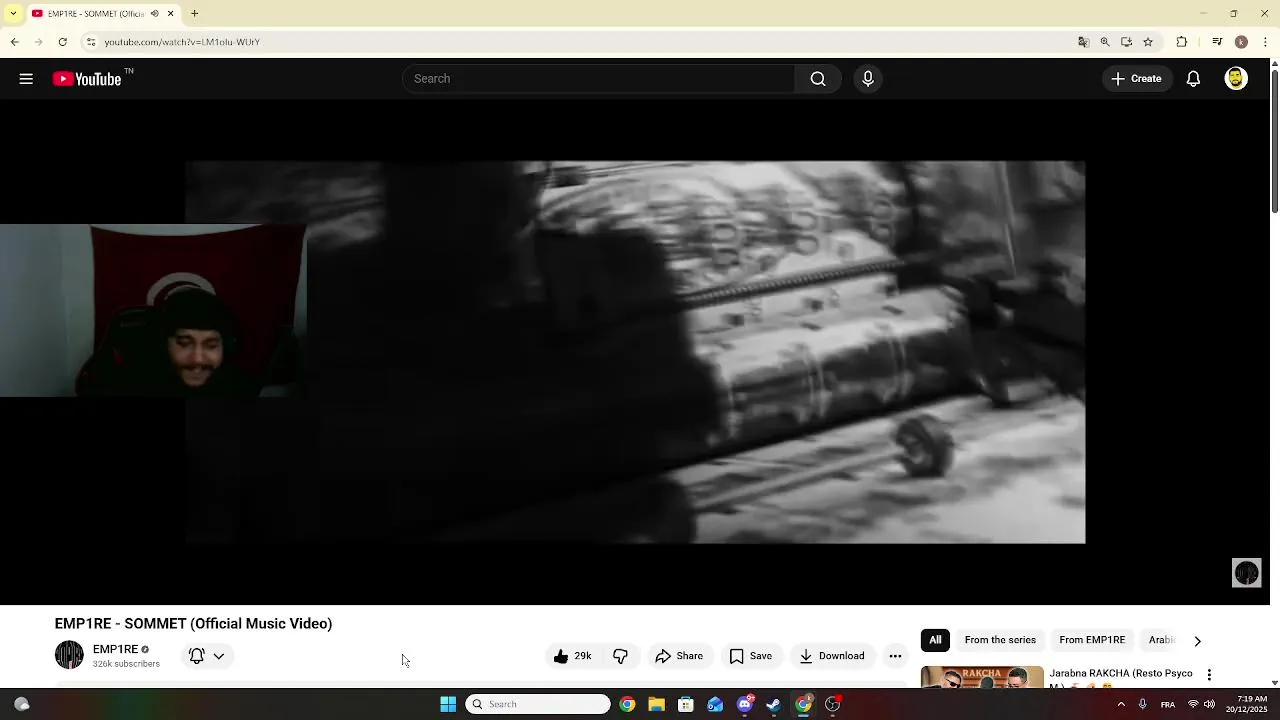This screenshot has width=1280, height=720.
Task: Select the partially shown Arabic chip
Action: coord(1161,640)
